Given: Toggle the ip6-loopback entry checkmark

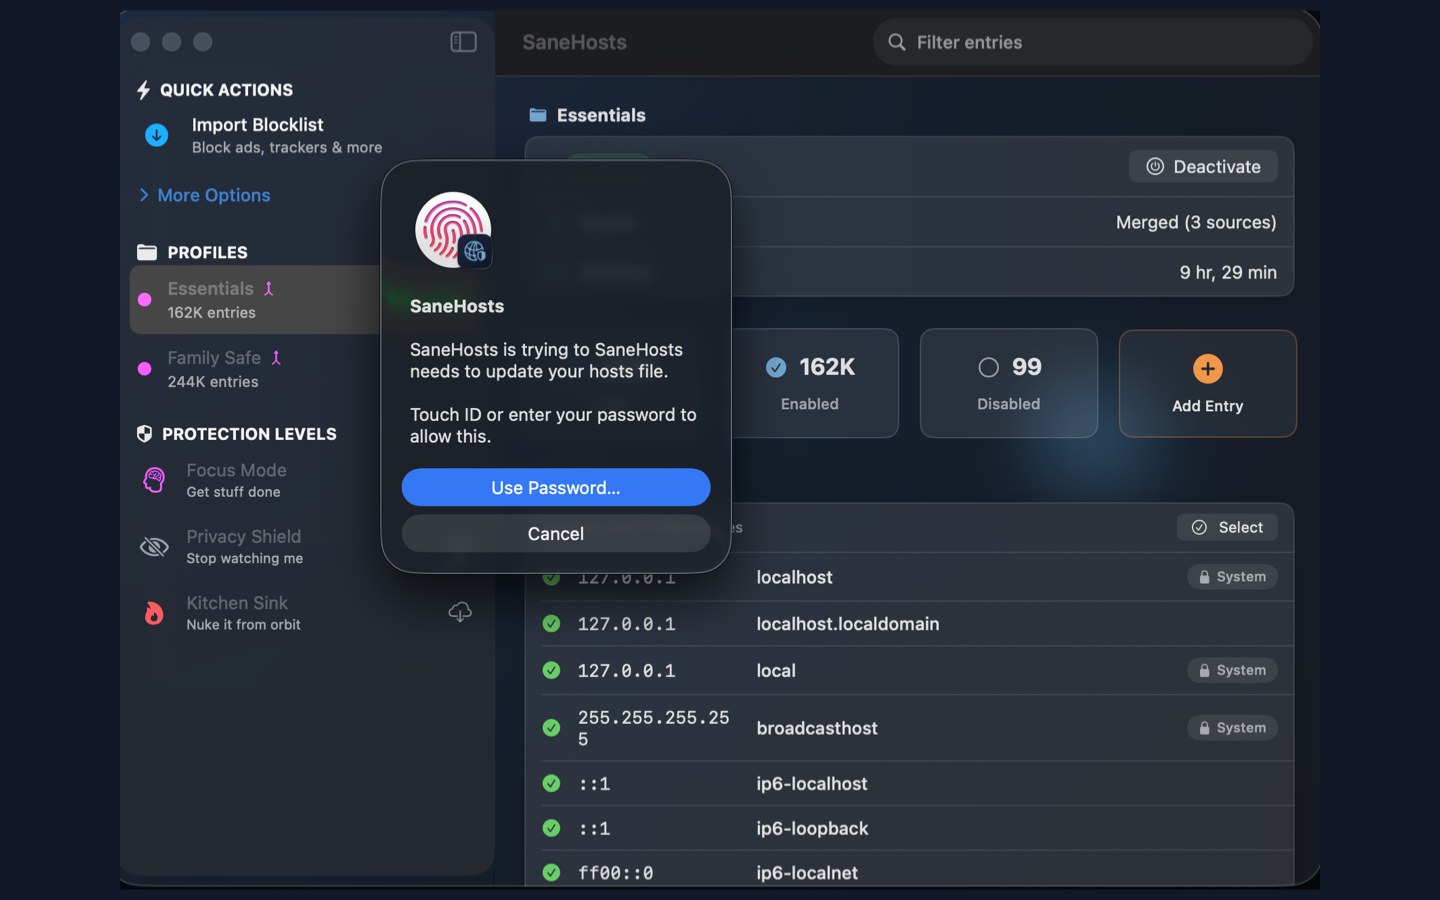Looking at the screenshot, I should [x=551, y=828].
